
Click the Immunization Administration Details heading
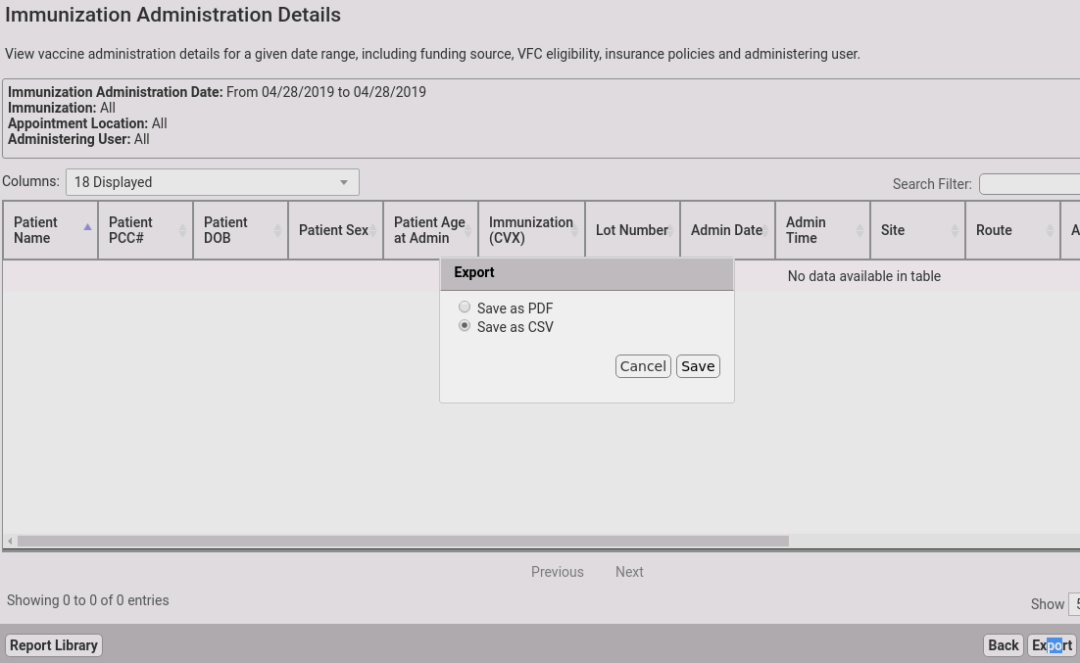pyautogui.click(x=173, y=15)
